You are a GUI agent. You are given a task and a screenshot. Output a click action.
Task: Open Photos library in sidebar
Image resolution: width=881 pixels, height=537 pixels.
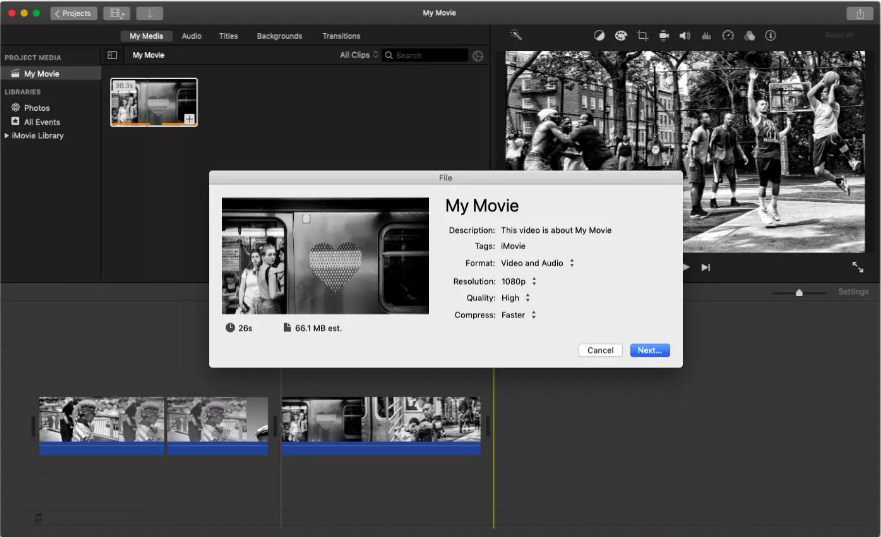37,108
